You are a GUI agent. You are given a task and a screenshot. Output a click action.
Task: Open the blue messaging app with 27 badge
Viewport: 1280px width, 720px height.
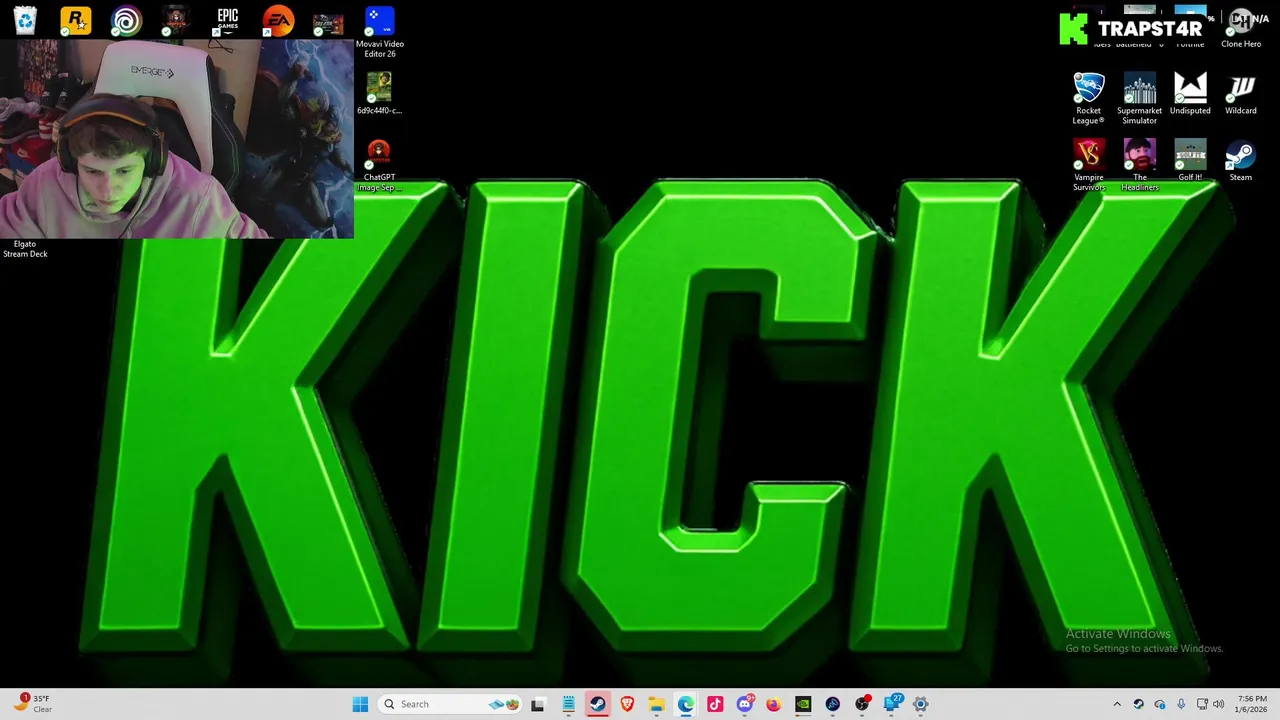[892, 704]
